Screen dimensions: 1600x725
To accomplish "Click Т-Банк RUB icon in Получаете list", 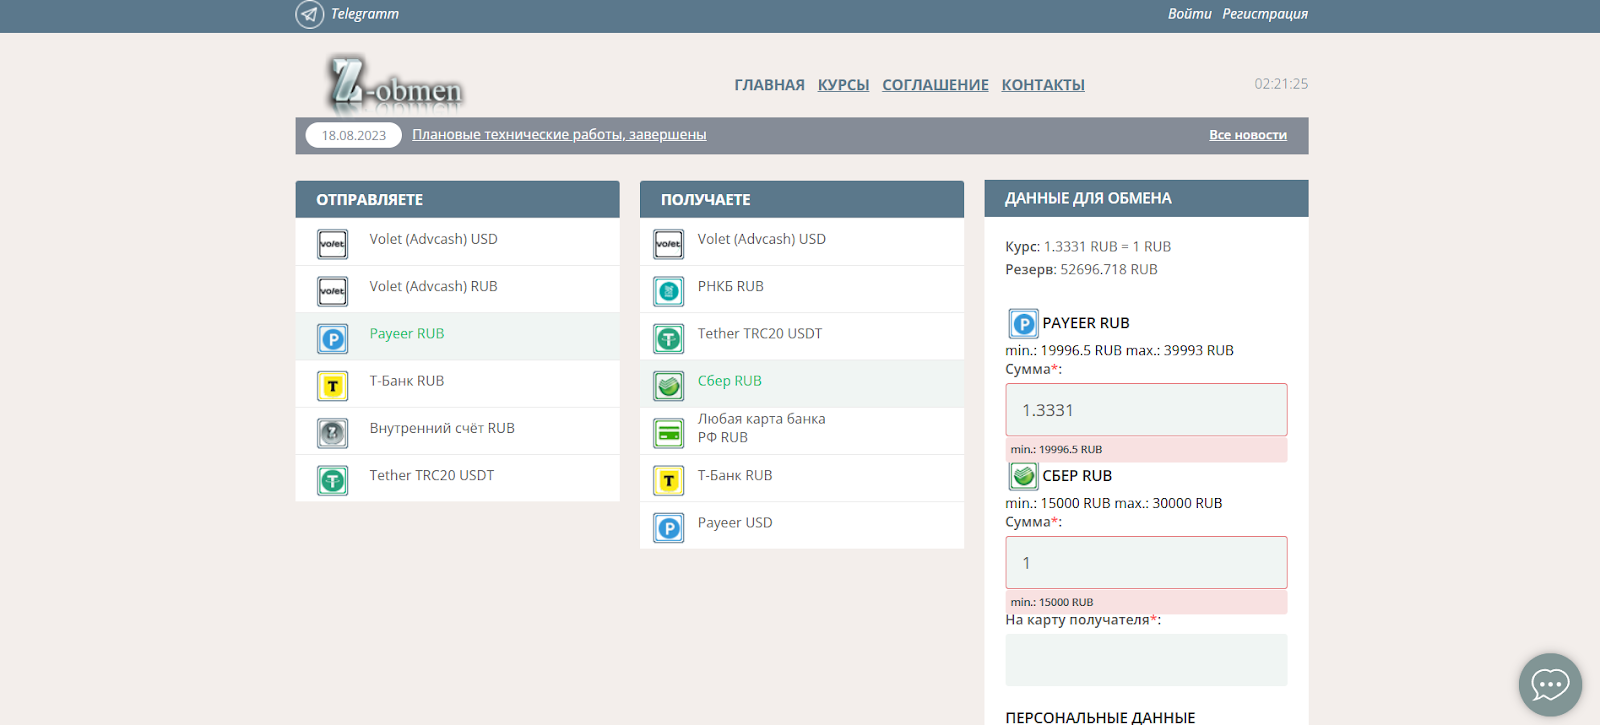I will point(669,481).
